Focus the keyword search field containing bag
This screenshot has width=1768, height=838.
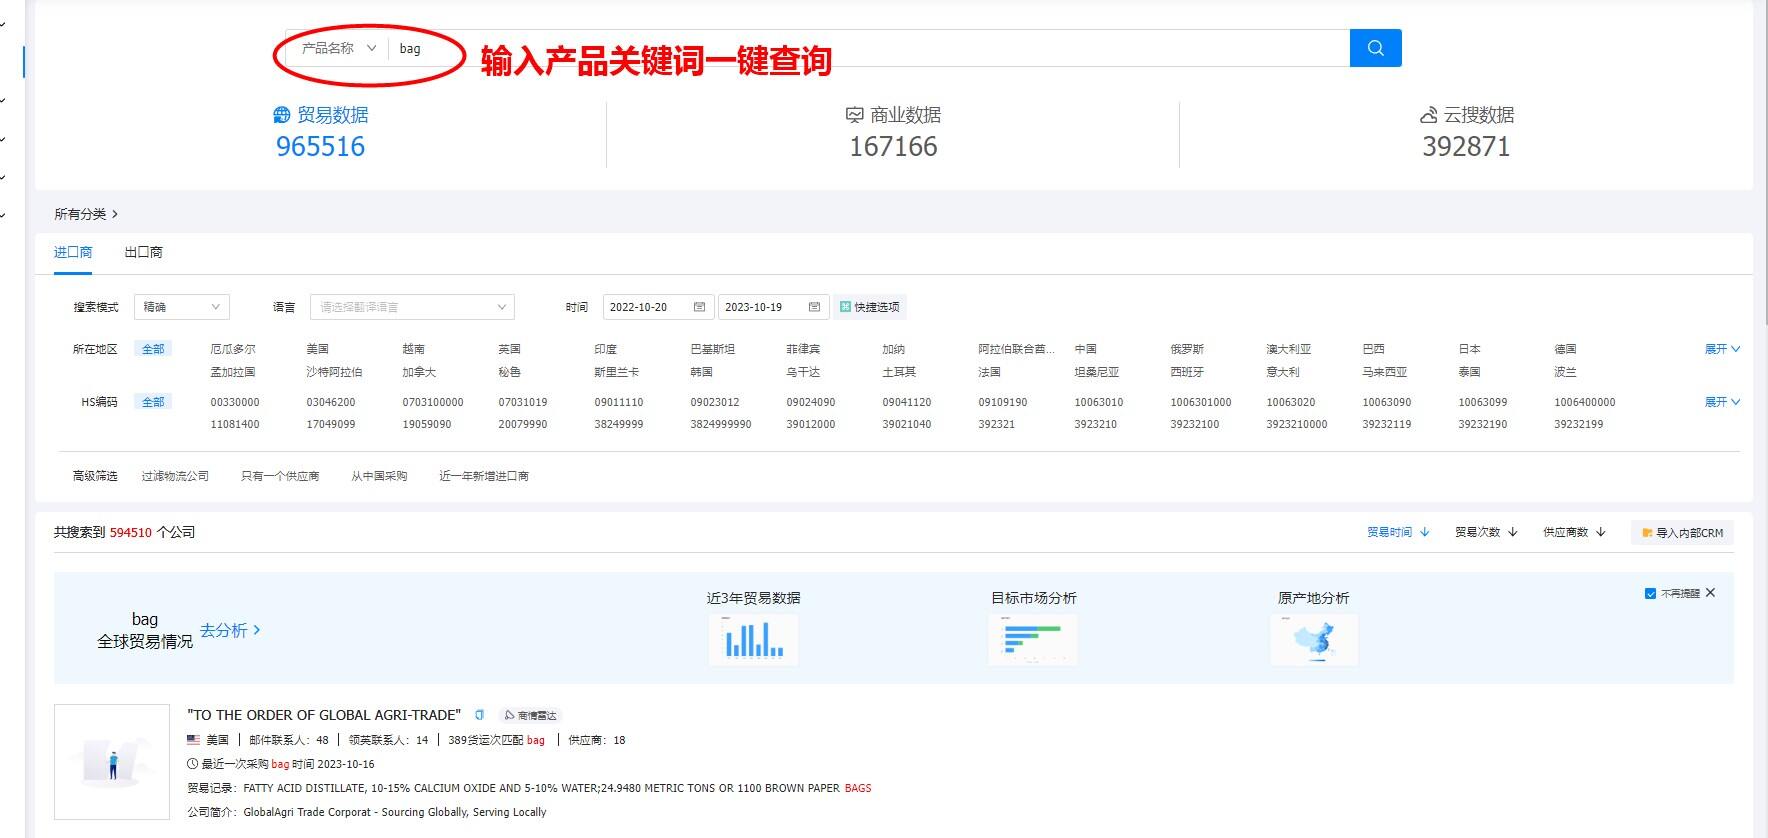pyautogui.click(x=868, y=48)
